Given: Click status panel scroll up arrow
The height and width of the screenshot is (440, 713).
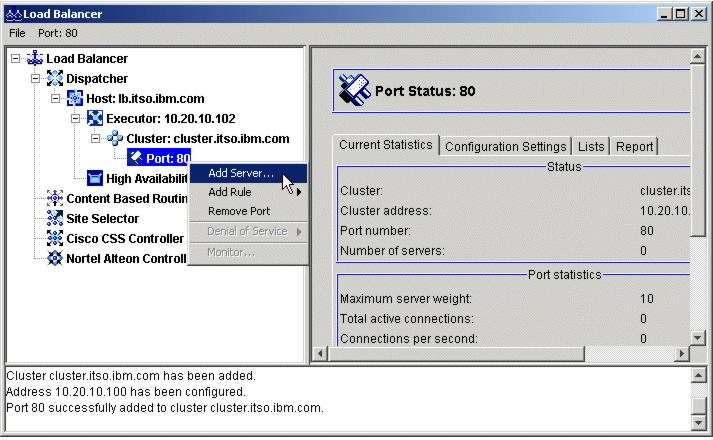Looking at the screenshot, I should point(697,57).
